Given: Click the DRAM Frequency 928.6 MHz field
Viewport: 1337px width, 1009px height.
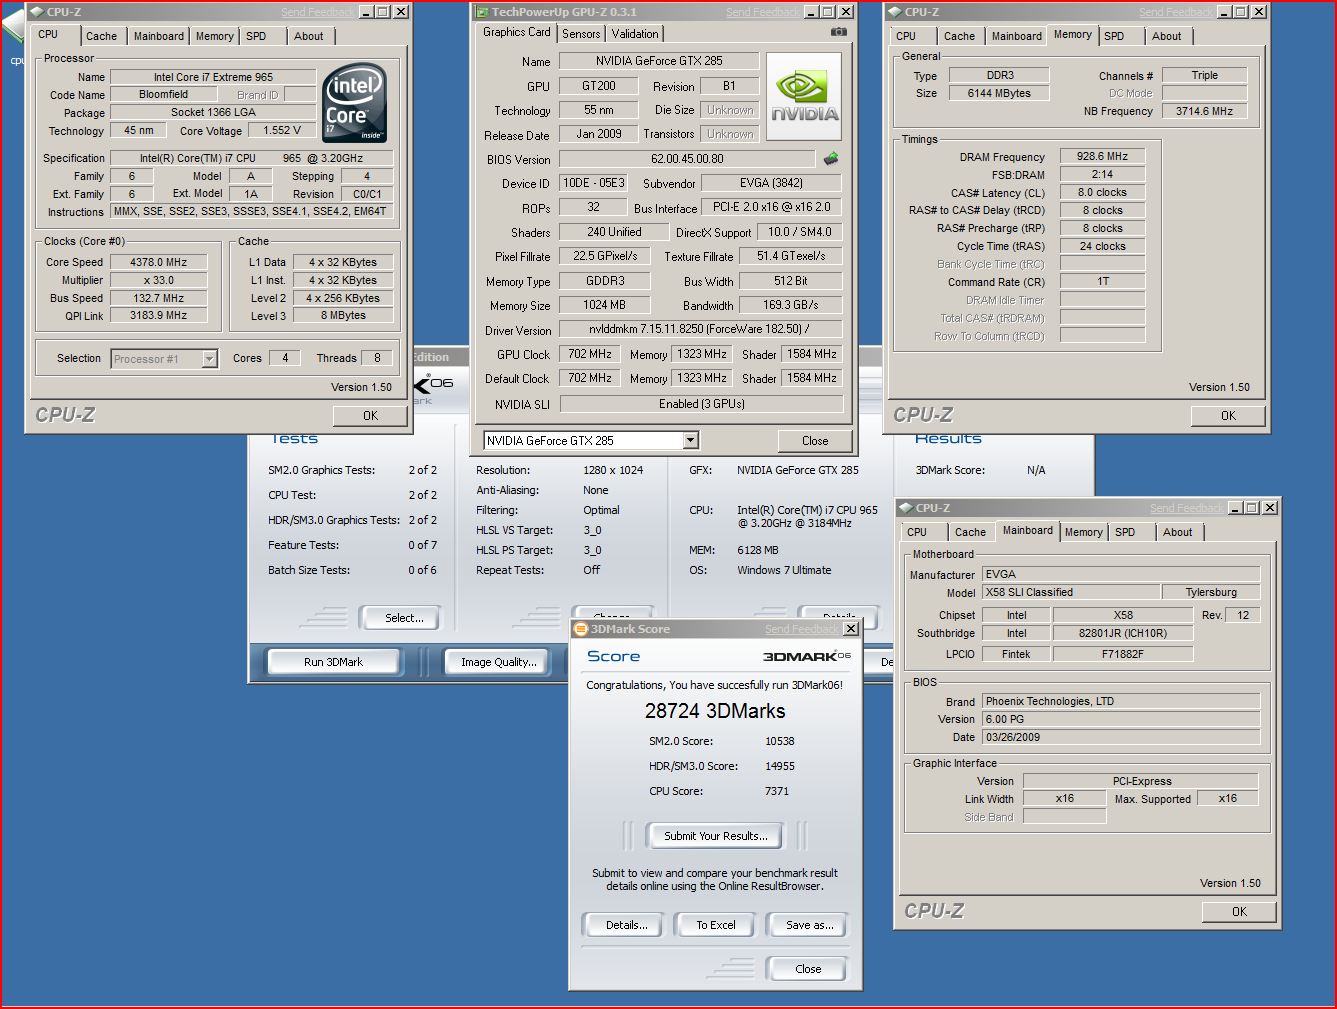Looking at the screenshot, I should click(x=1102, y=156).
